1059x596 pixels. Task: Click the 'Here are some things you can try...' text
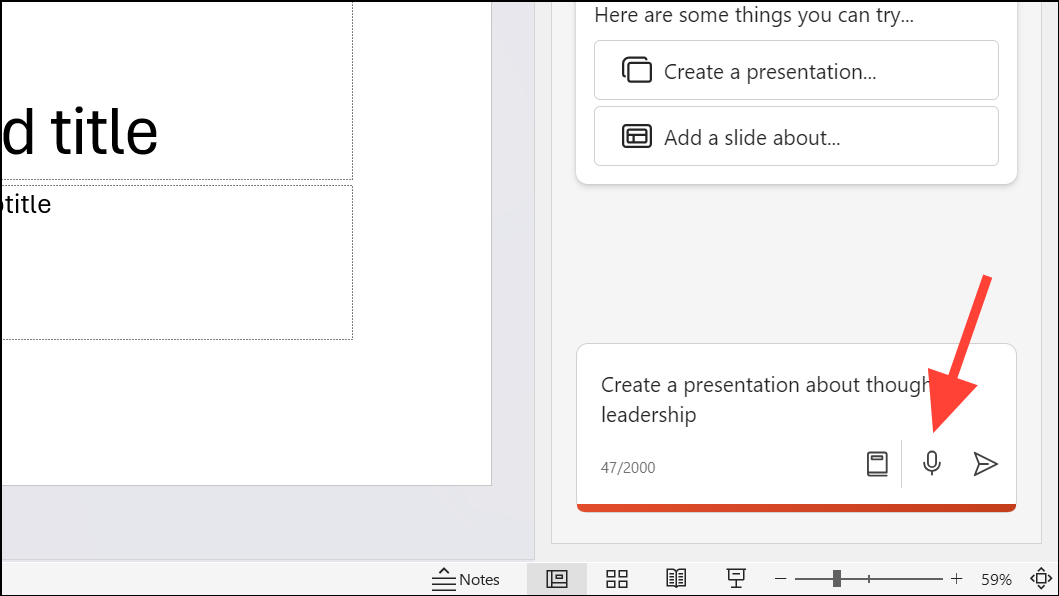tap(754, 15)
